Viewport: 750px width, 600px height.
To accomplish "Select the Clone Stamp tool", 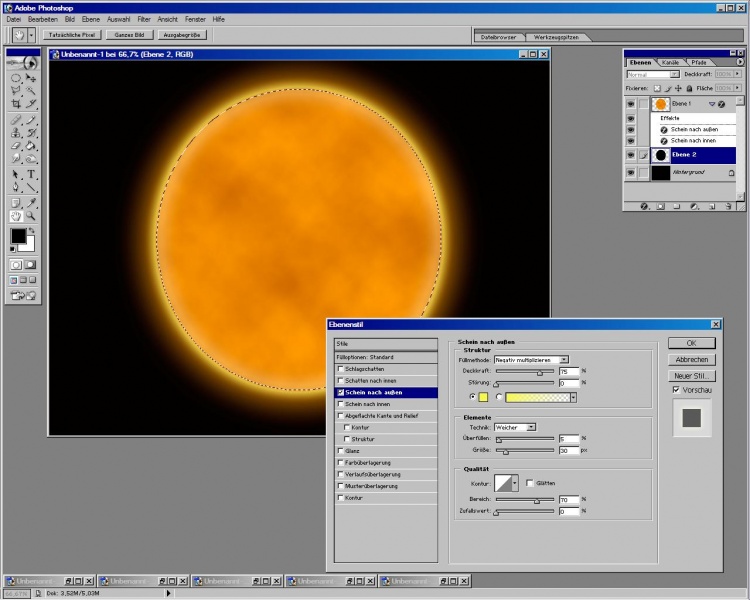I will pyautogui.click(x=16, y=132).
